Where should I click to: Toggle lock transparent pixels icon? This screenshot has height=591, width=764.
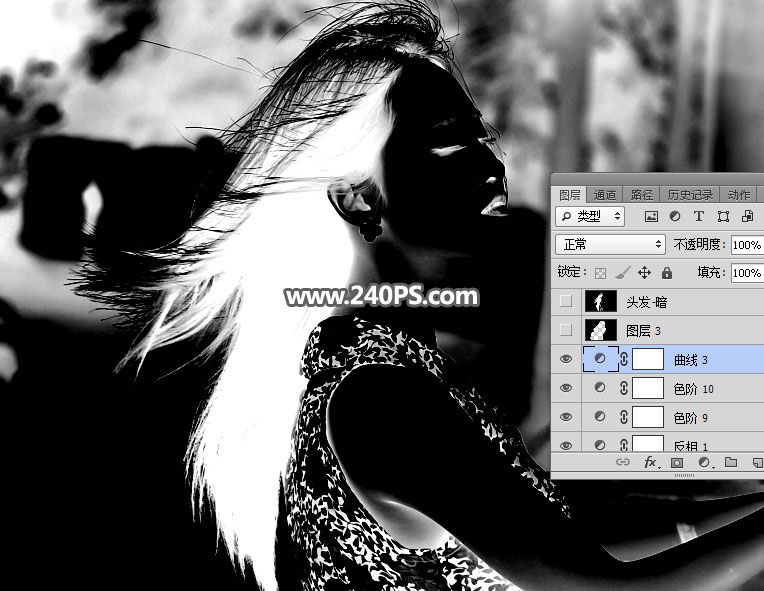pyautogui.click(x=600, y=273)
